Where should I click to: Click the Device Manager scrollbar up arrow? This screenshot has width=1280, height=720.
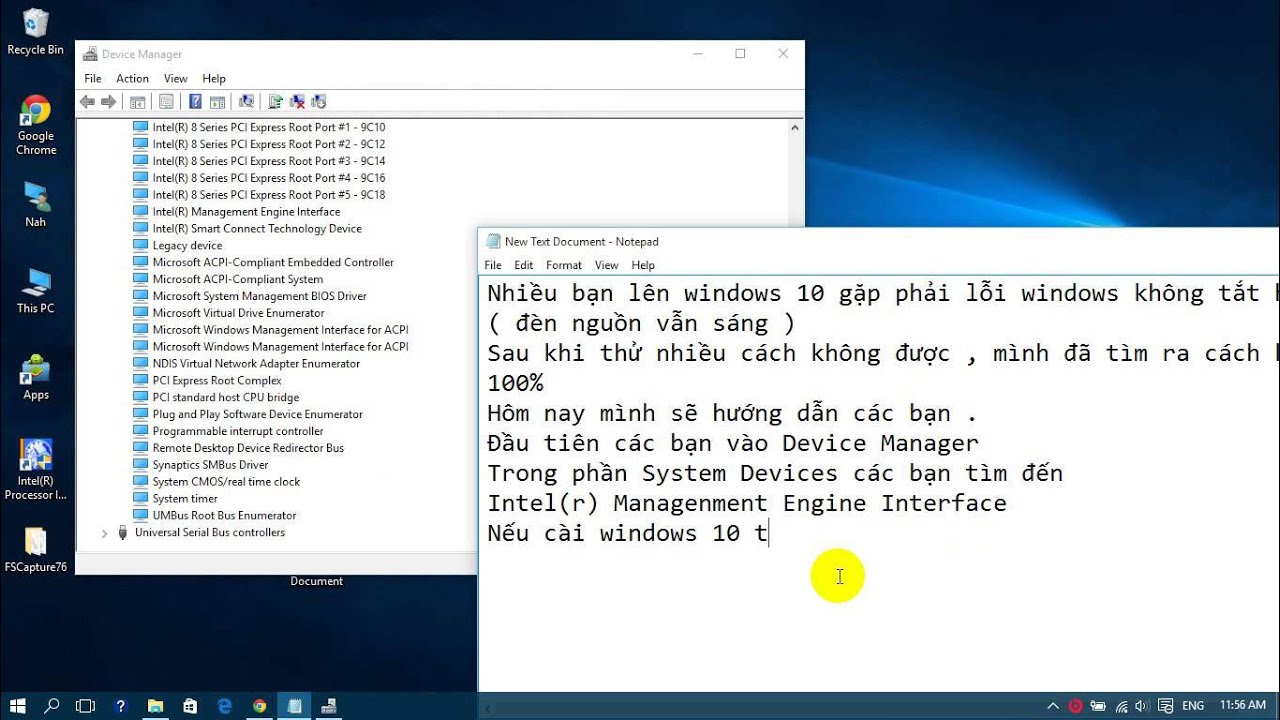point(795,127)
